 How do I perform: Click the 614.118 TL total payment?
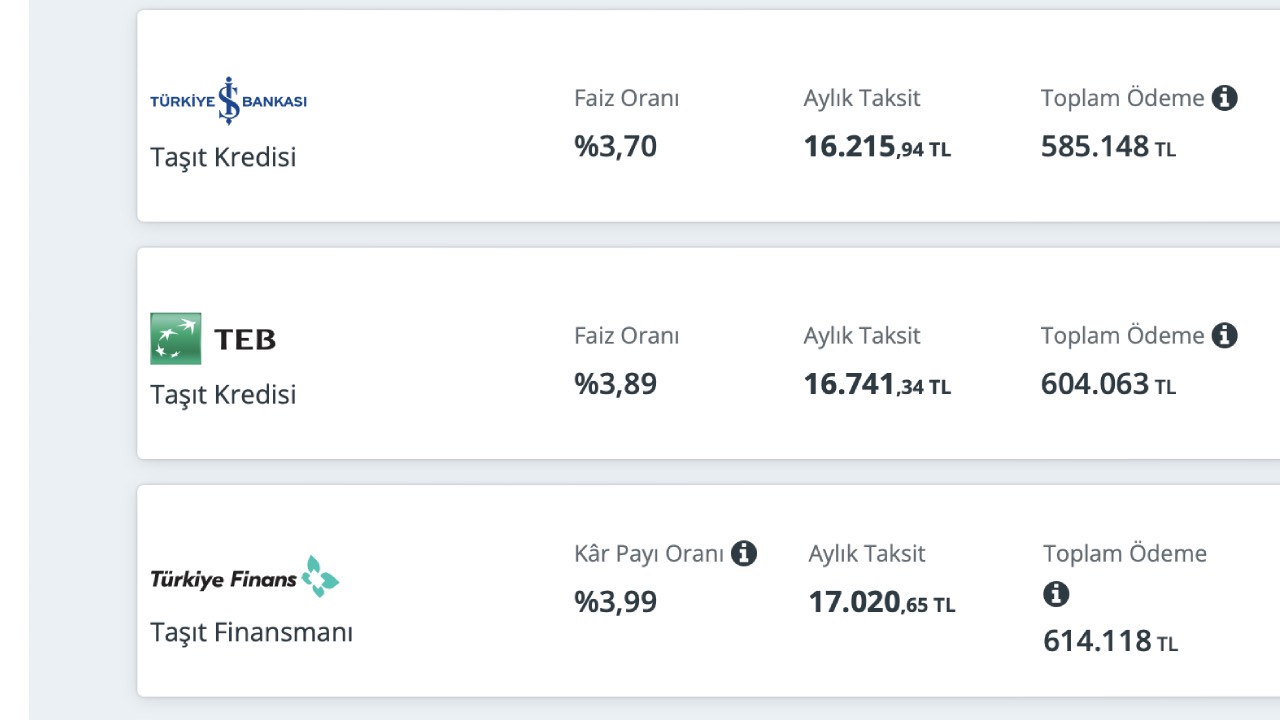point(1110,641)
